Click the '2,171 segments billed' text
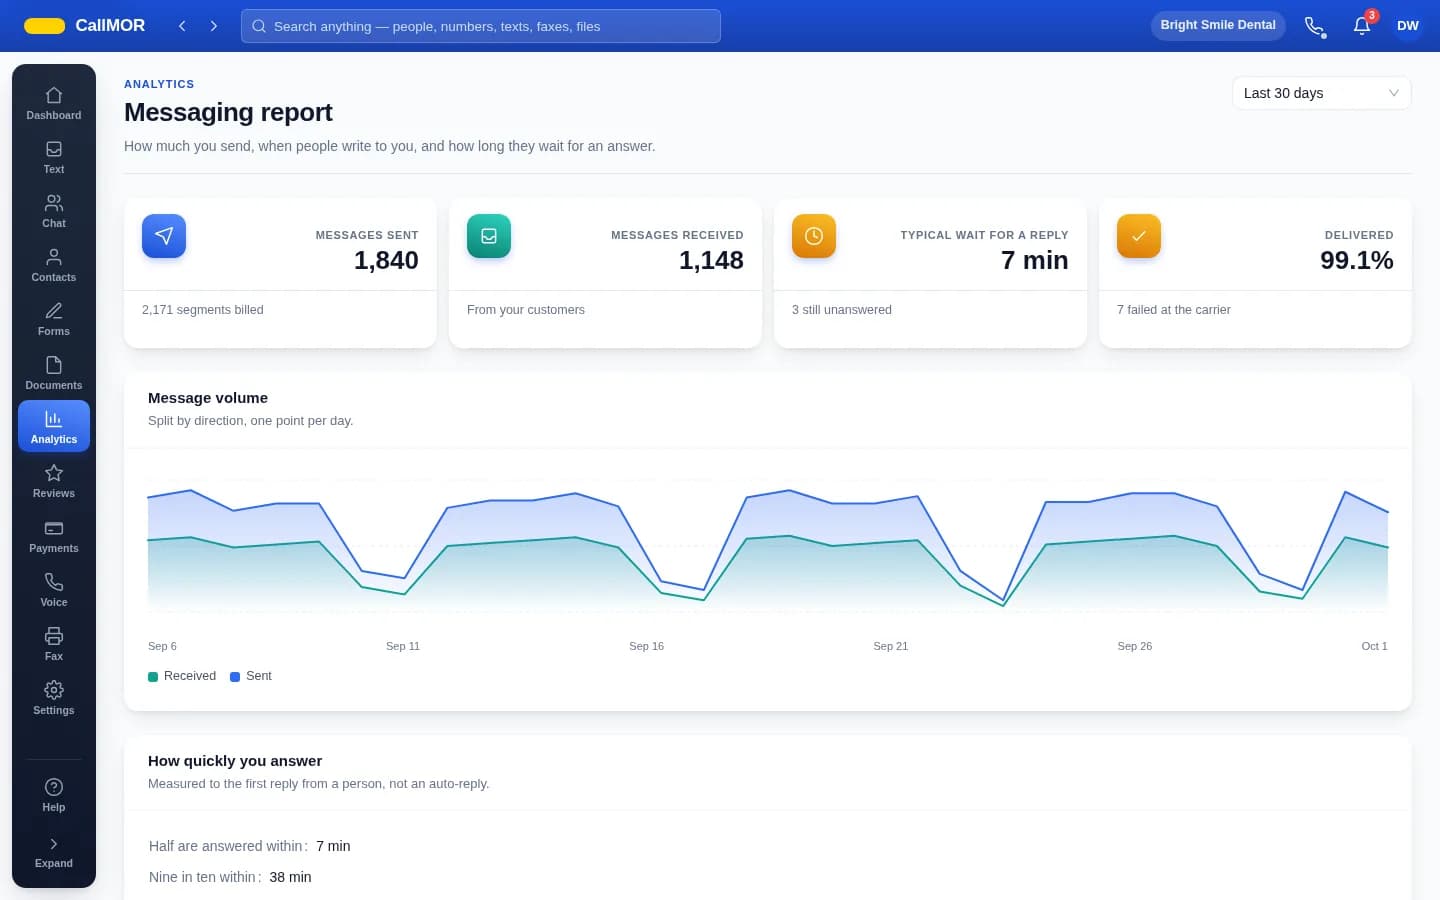The width and height of the screenshot is (1440, 900). click(203, 310)
